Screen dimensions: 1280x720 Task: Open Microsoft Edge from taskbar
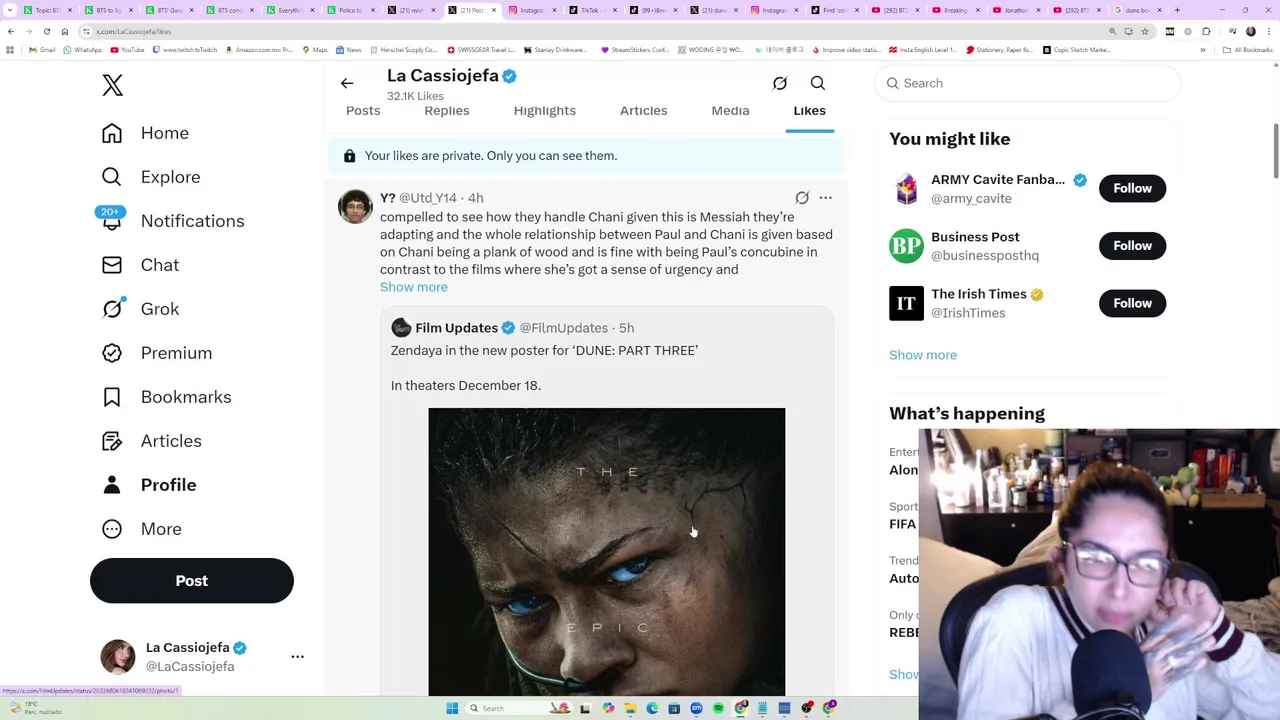pos(652,708)
